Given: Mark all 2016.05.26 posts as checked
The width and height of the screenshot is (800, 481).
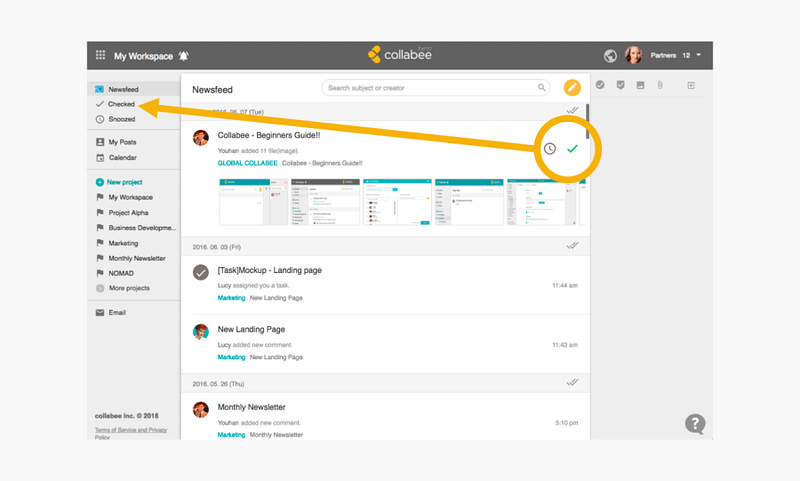Looking at the screenshot, I should point(572,383).
